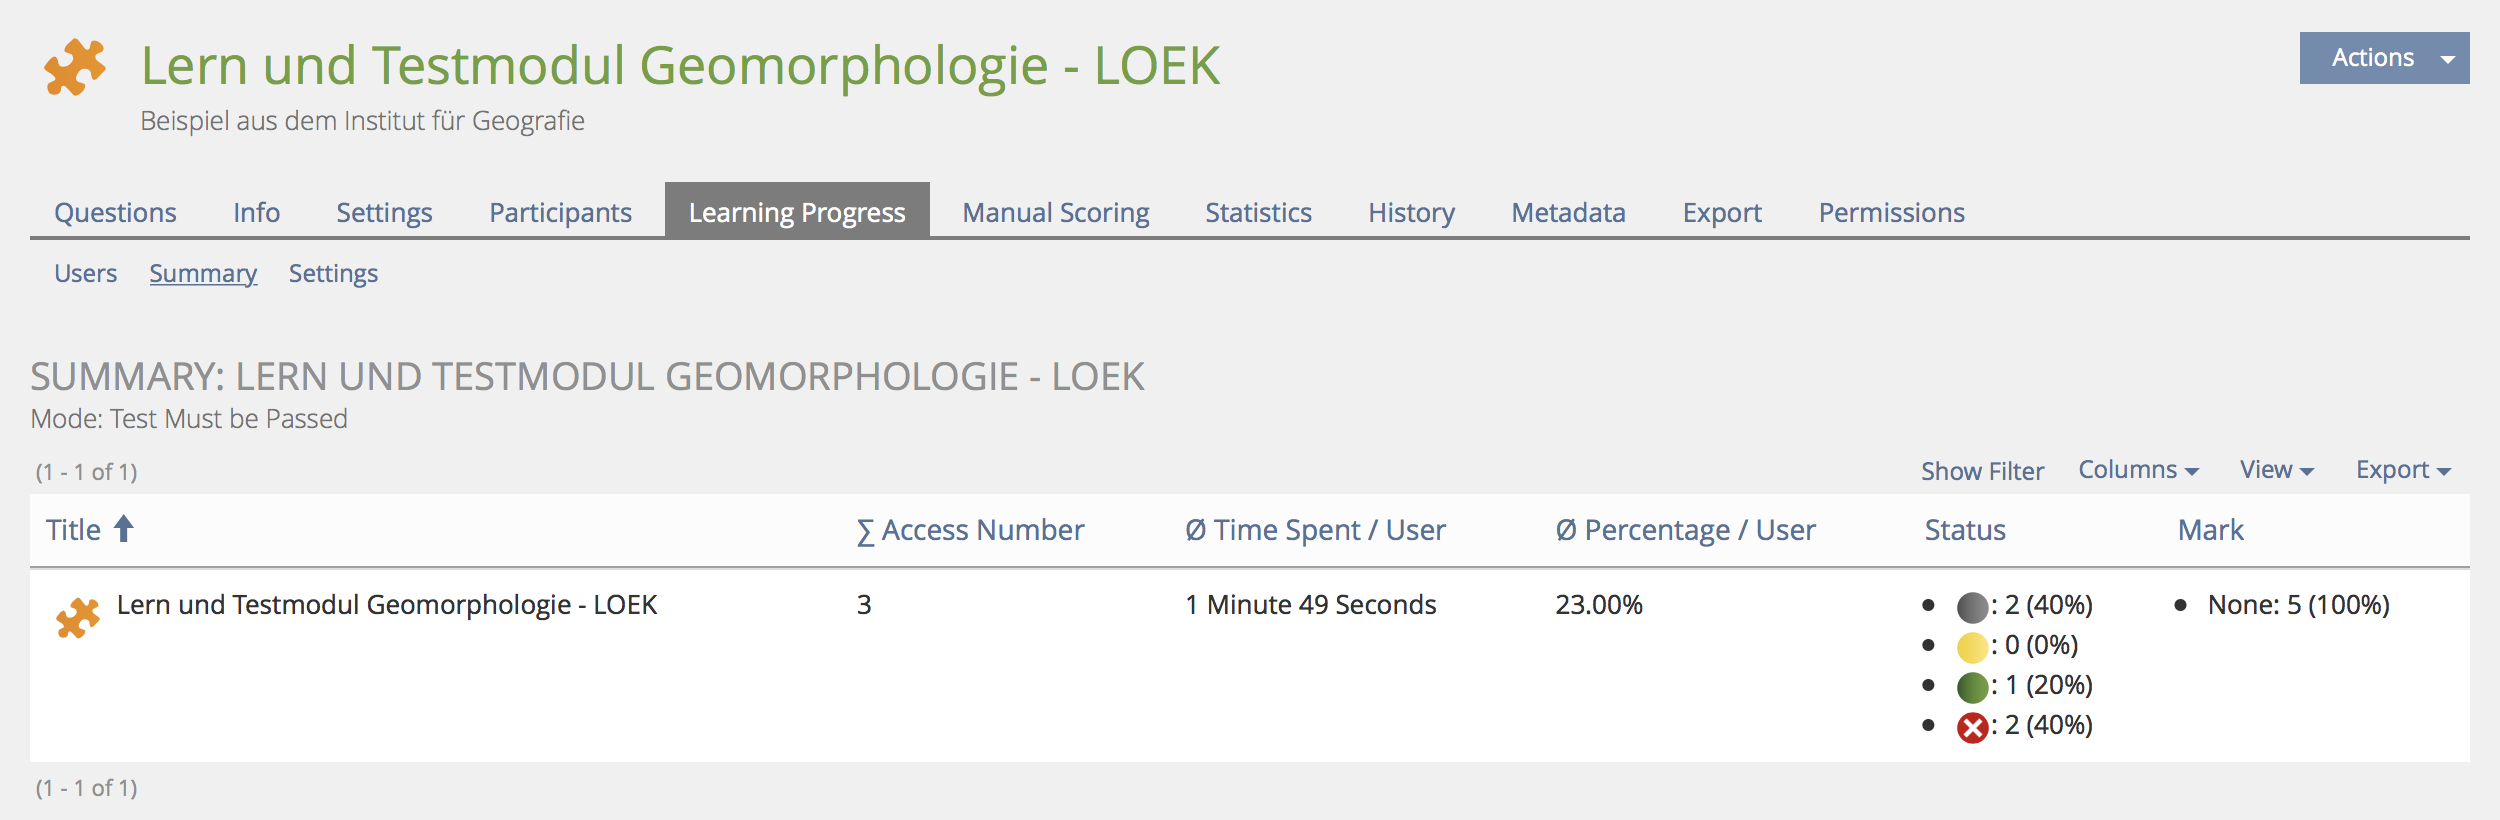Open the Lern und Testmodul row title

tap(387, 605)
